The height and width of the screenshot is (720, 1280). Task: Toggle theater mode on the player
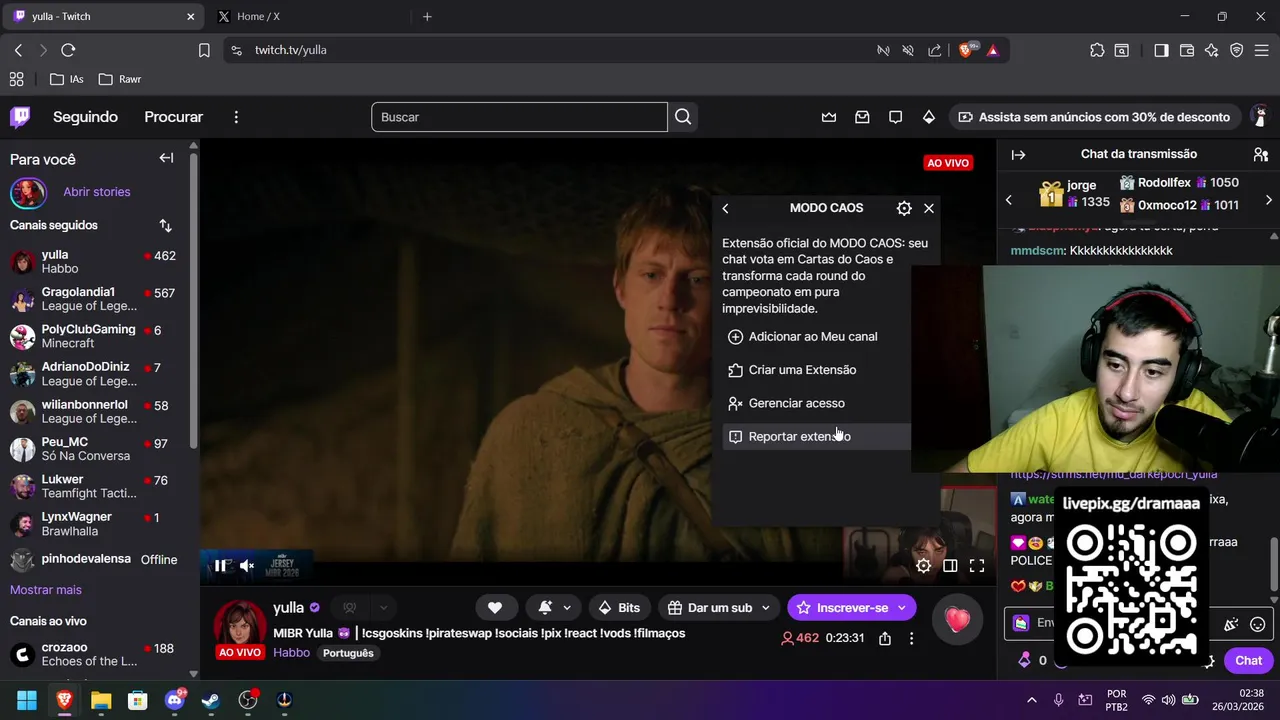pos(950,566)
